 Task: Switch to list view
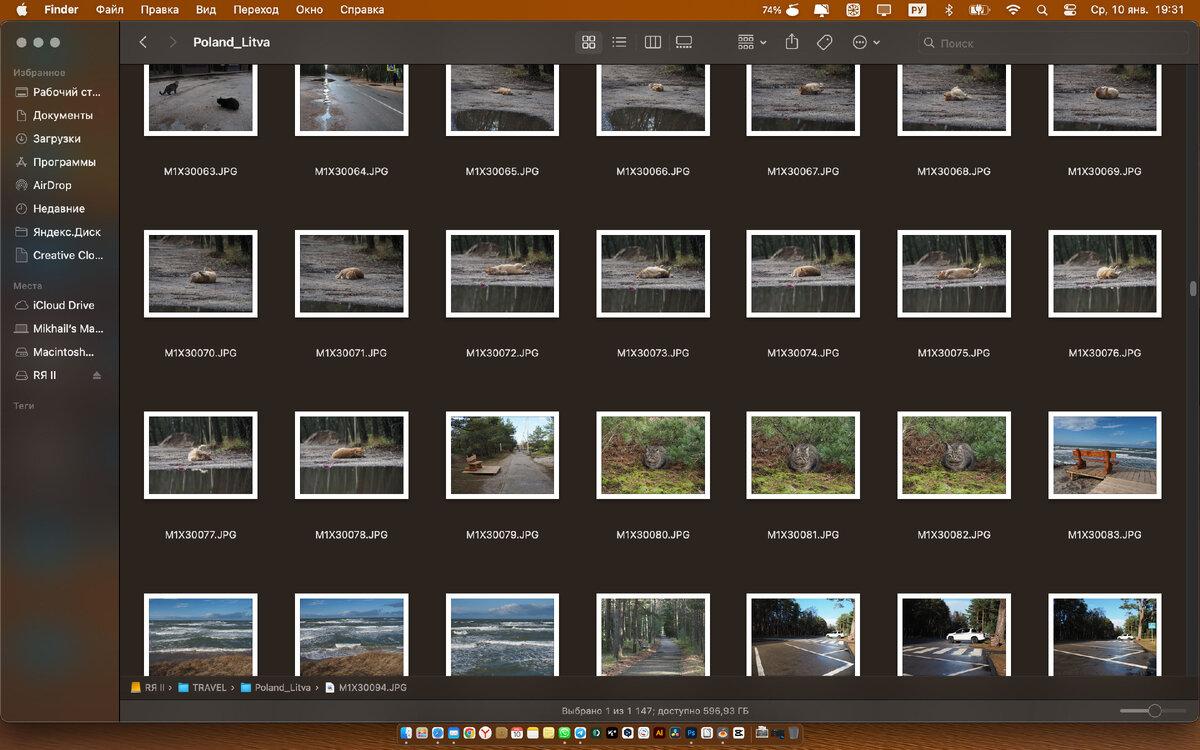(x=620, y=42)
